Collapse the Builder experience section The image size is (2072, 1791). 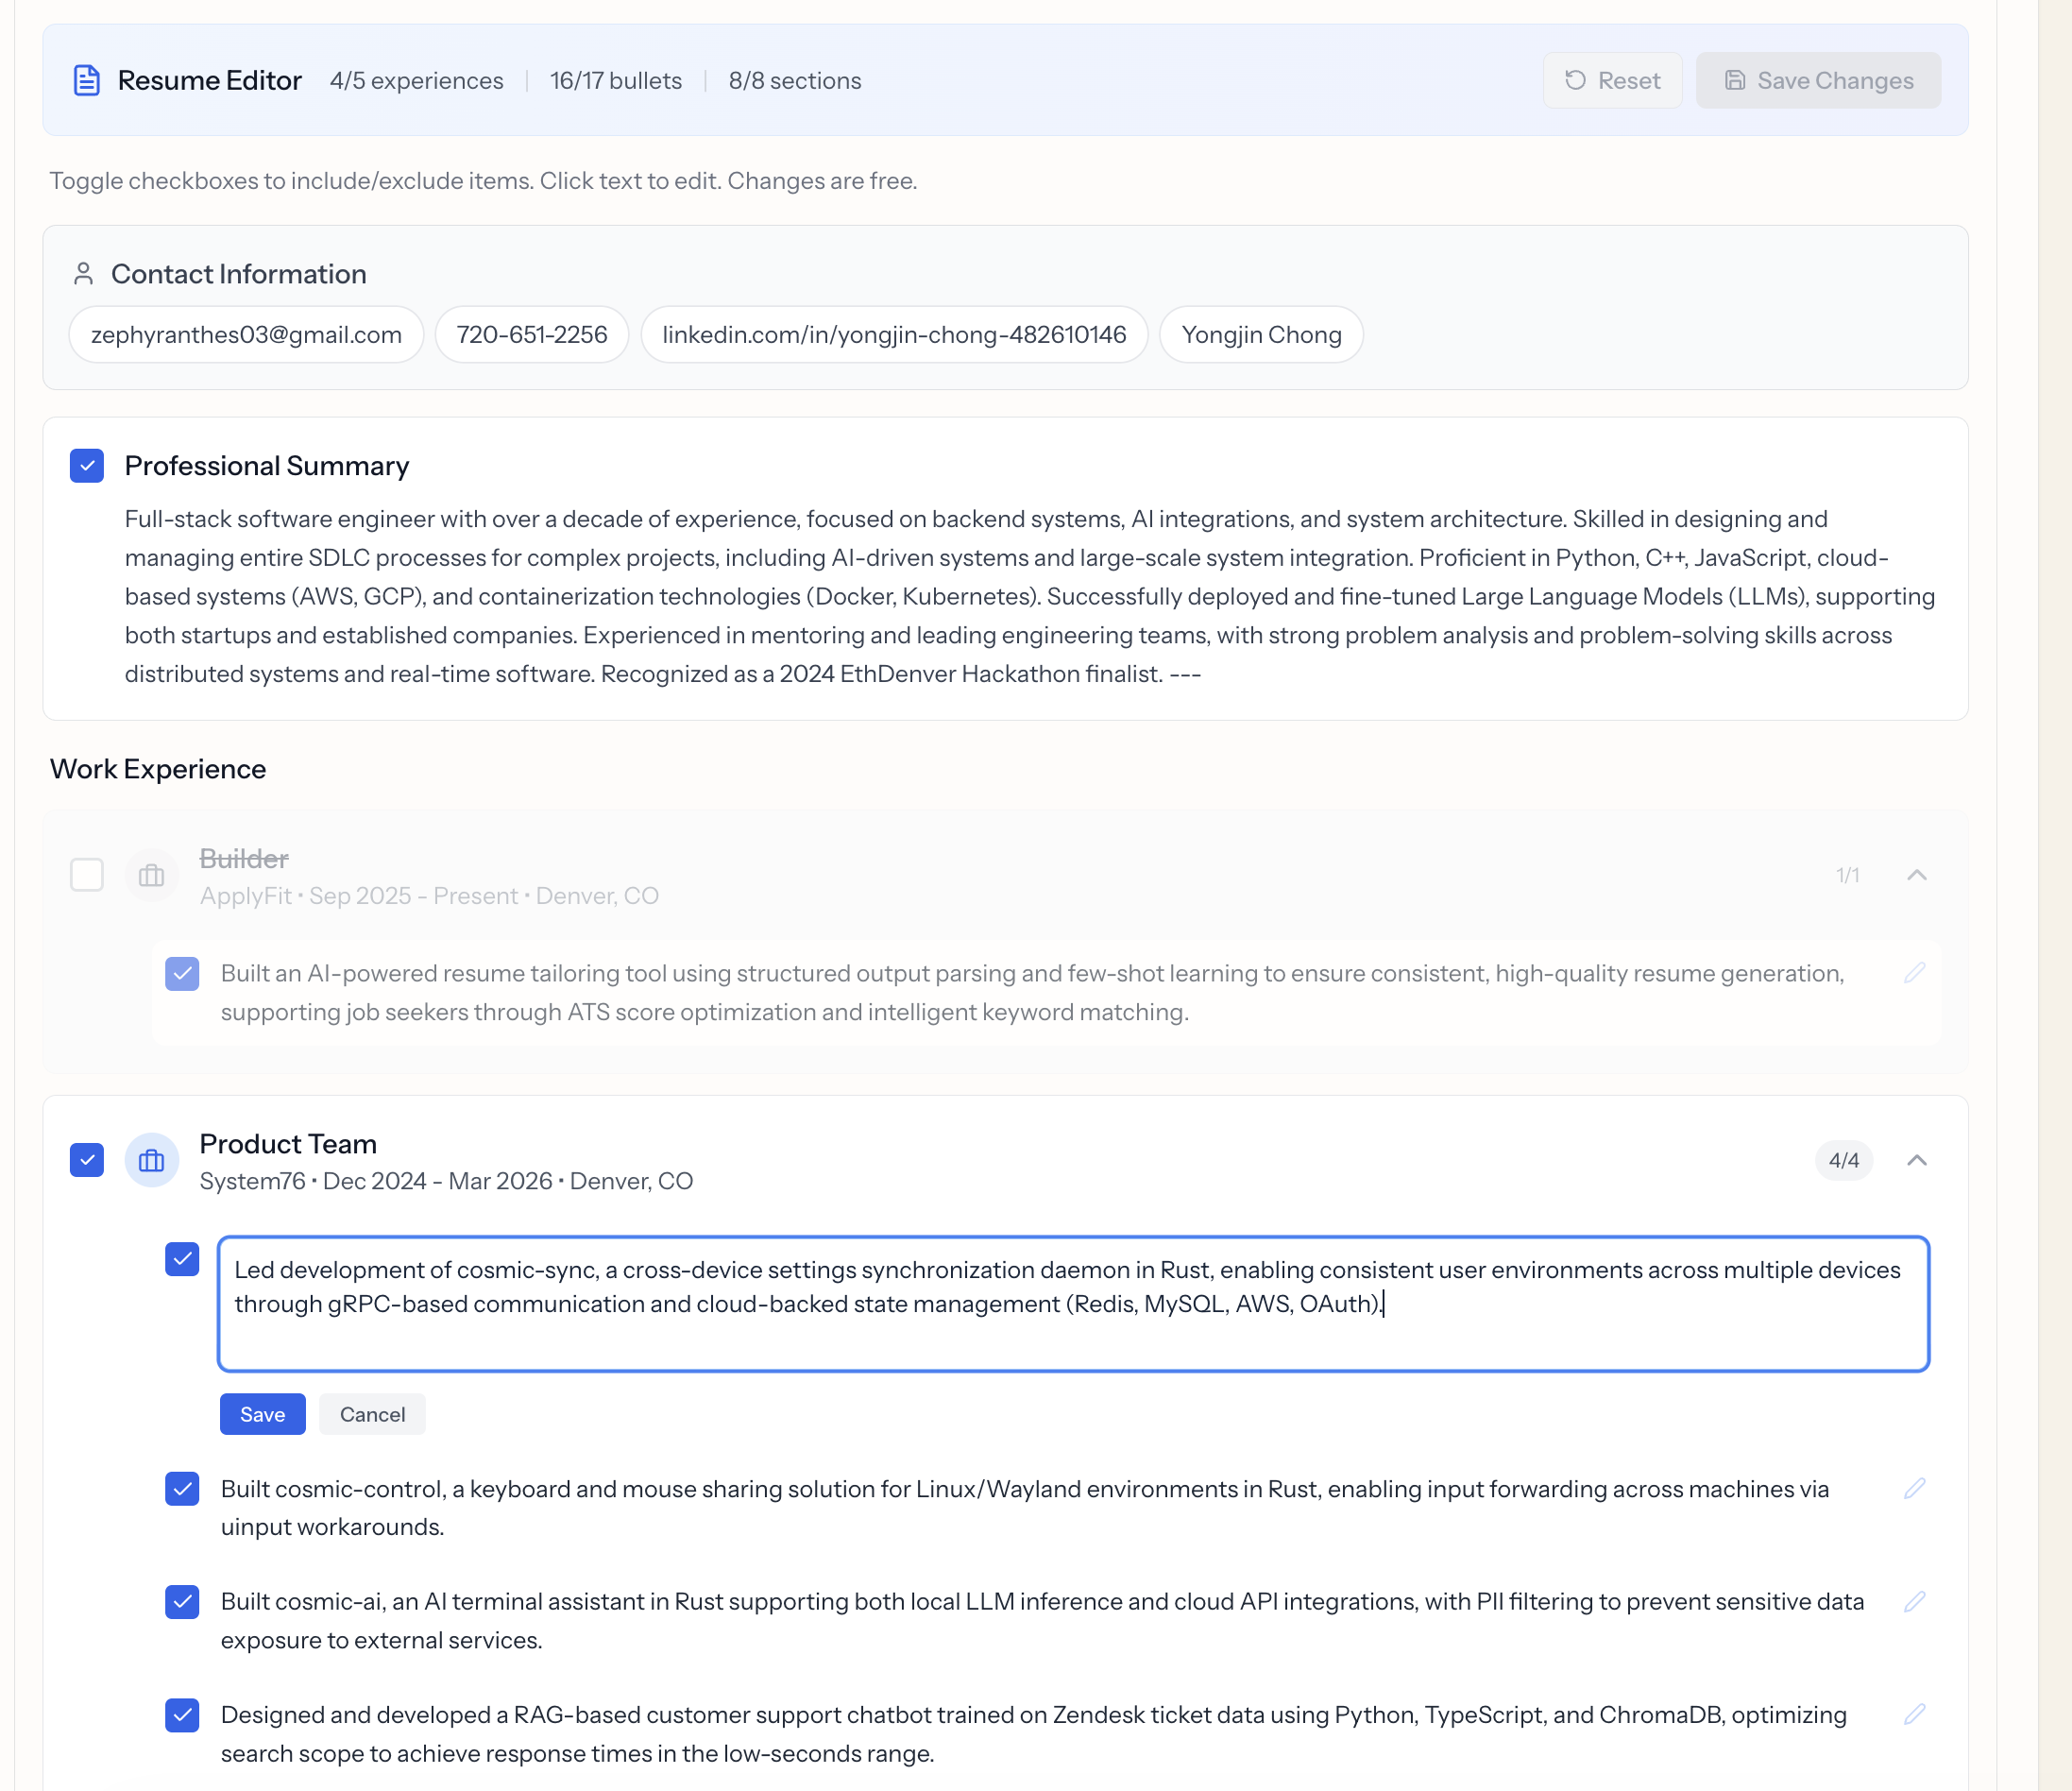point(1916,875)
